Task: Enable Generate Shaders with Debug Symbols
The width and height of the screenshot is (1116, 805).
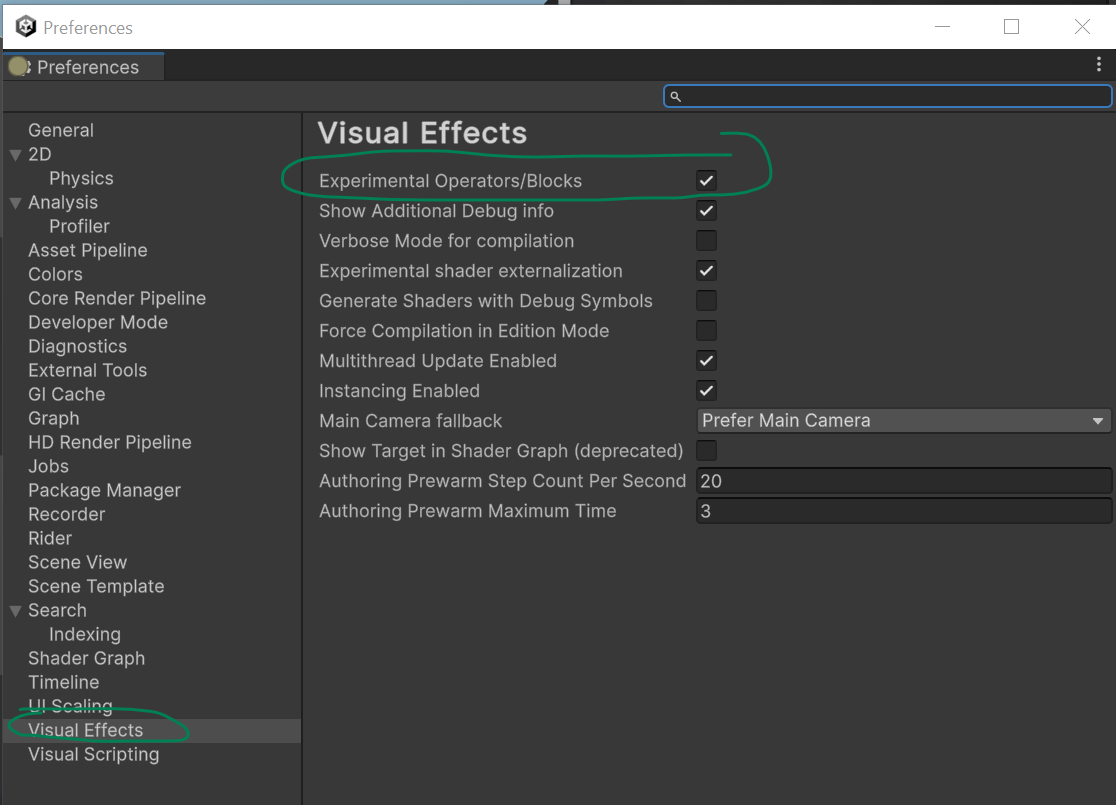Action: 706,300
